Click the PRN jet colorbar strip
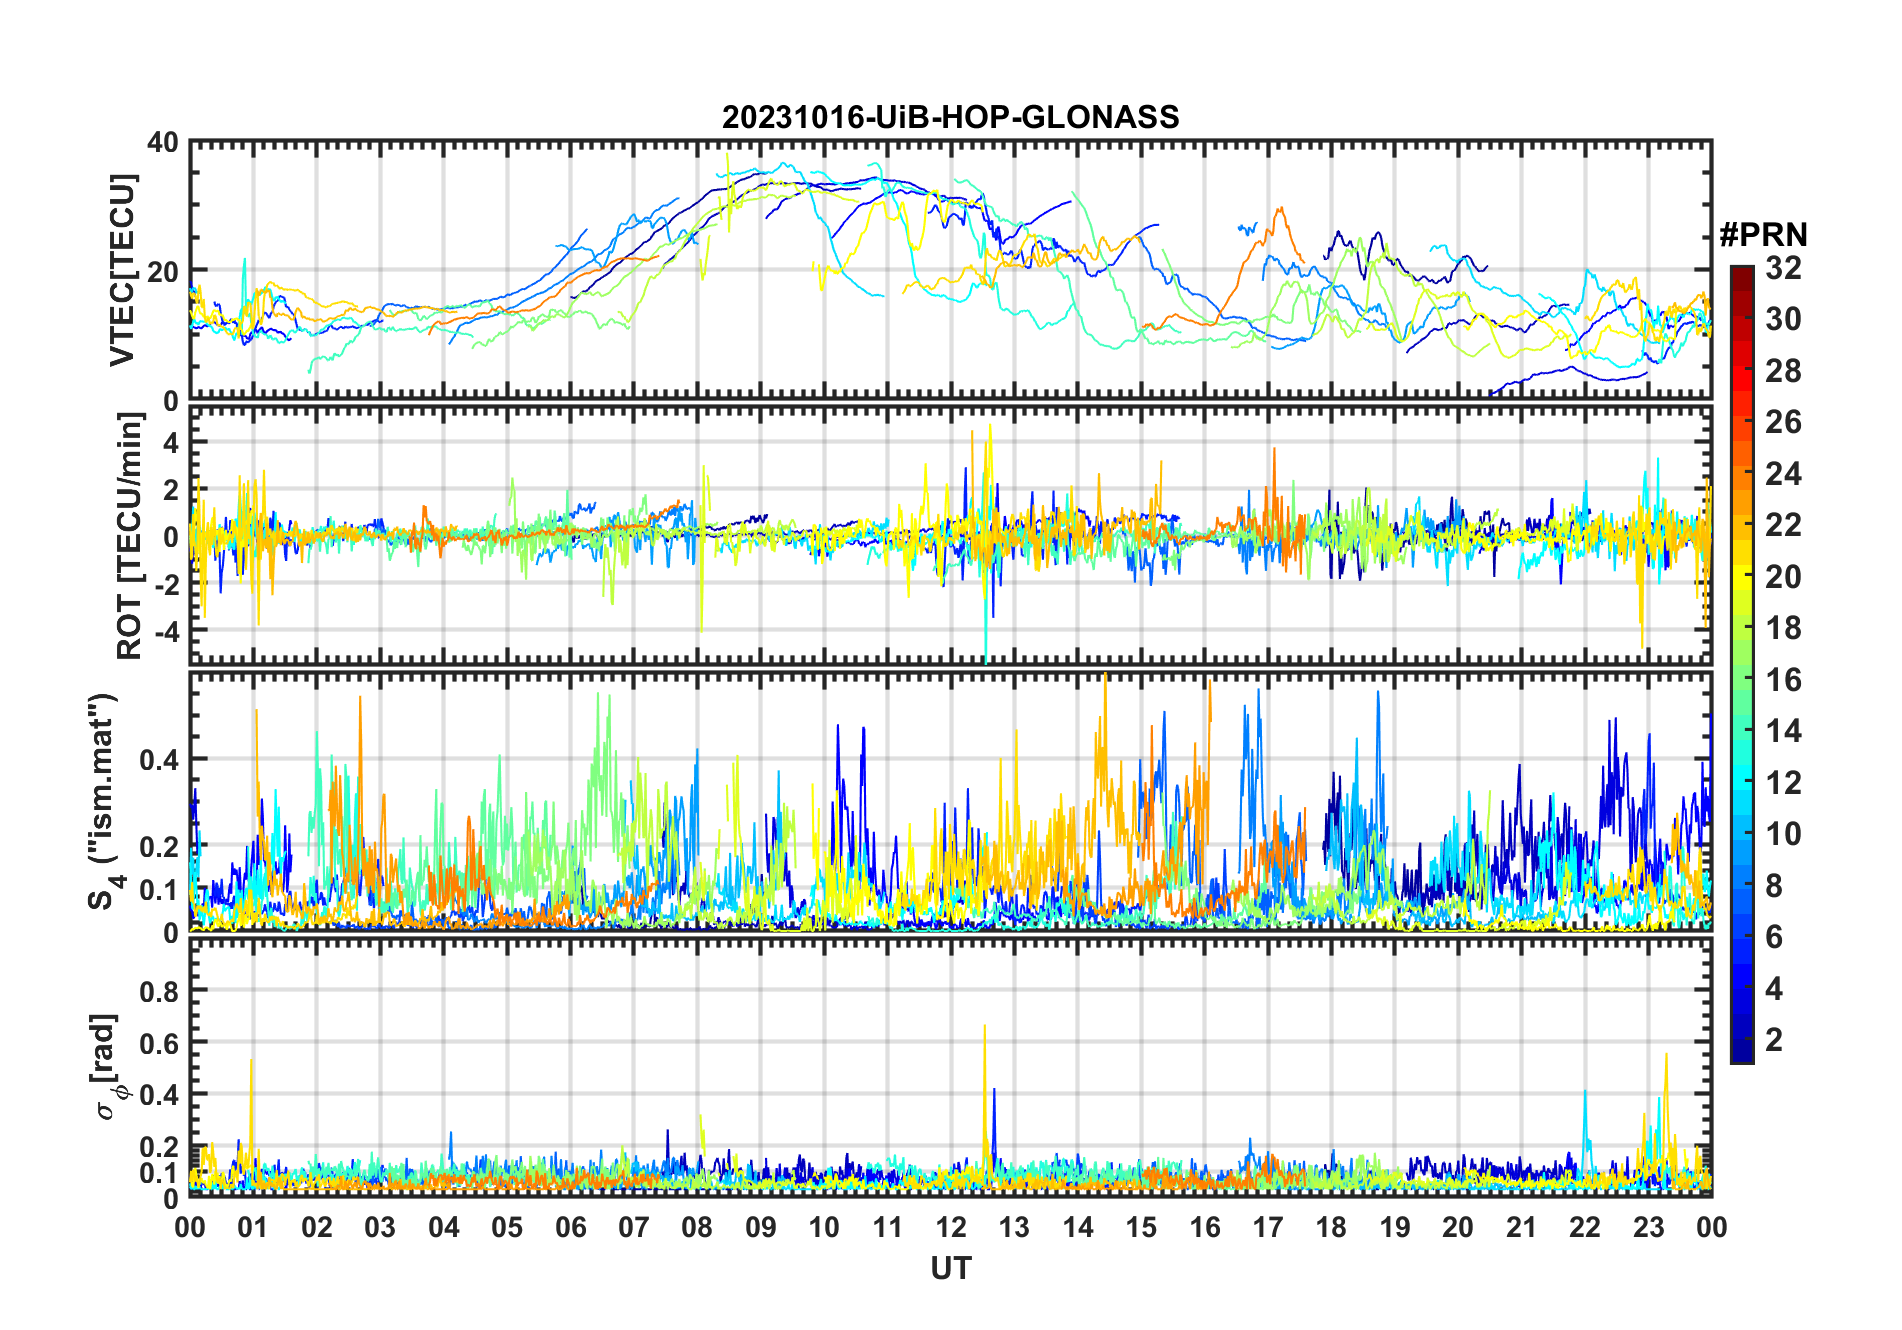 (x=1742, y=664)
